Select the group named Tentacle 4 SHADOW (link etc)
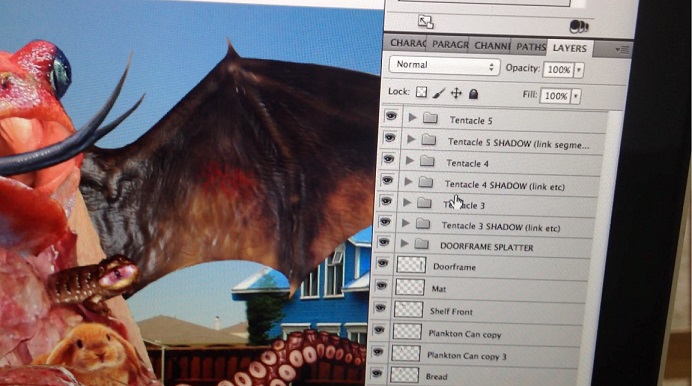692x386 pixels. (504, 185)
